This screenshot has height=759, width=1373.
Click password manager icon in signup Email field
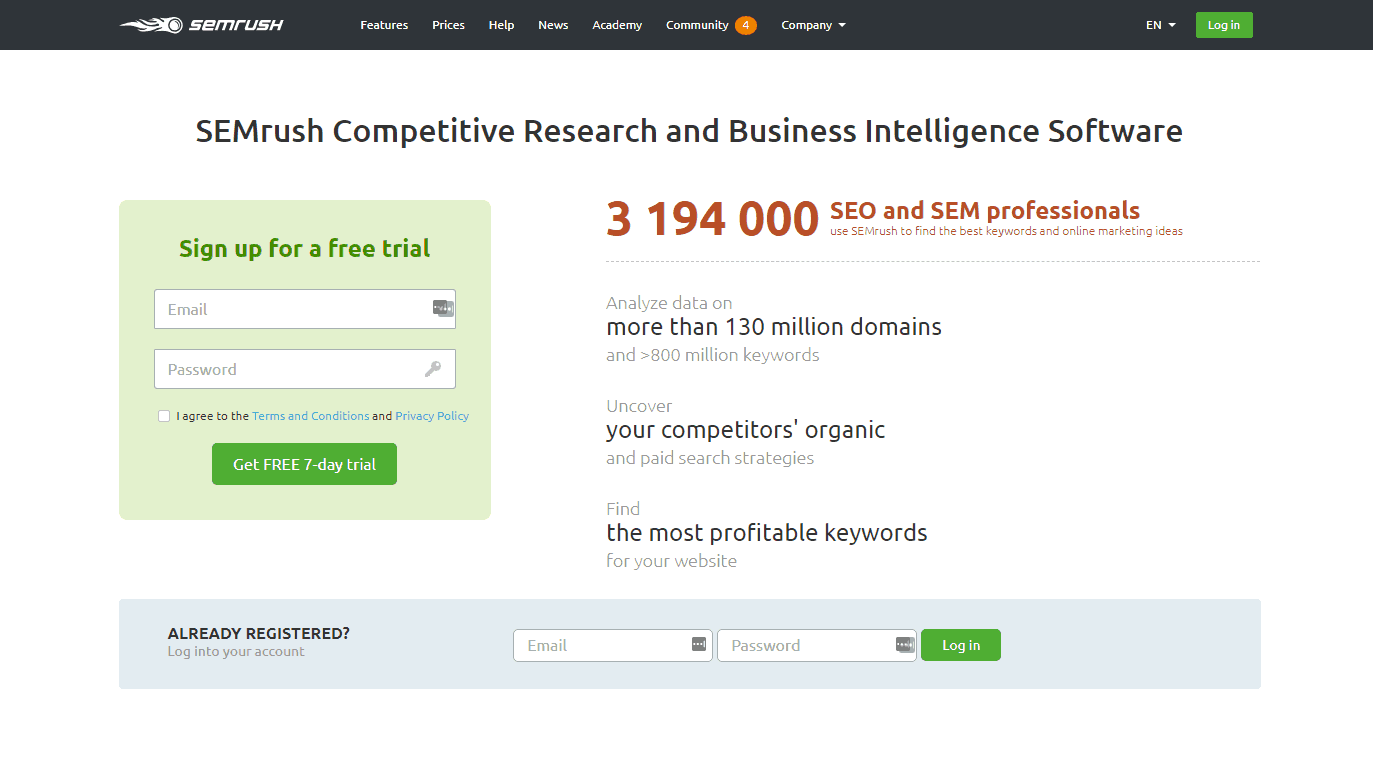[443, 309]
